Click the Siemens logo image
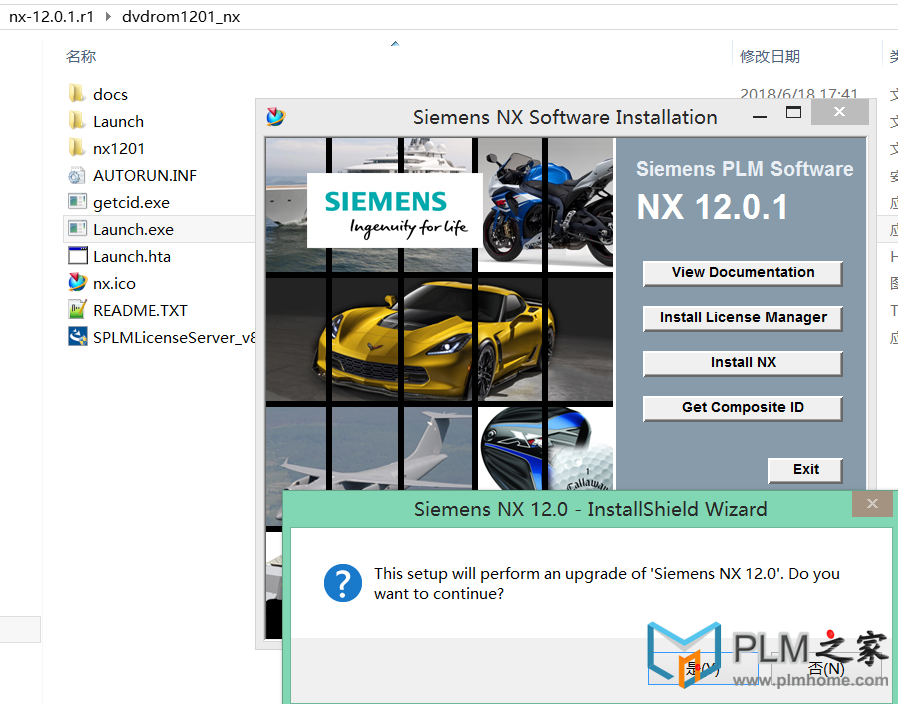Viewport: 898px width, 704px height. click(395, 210)
